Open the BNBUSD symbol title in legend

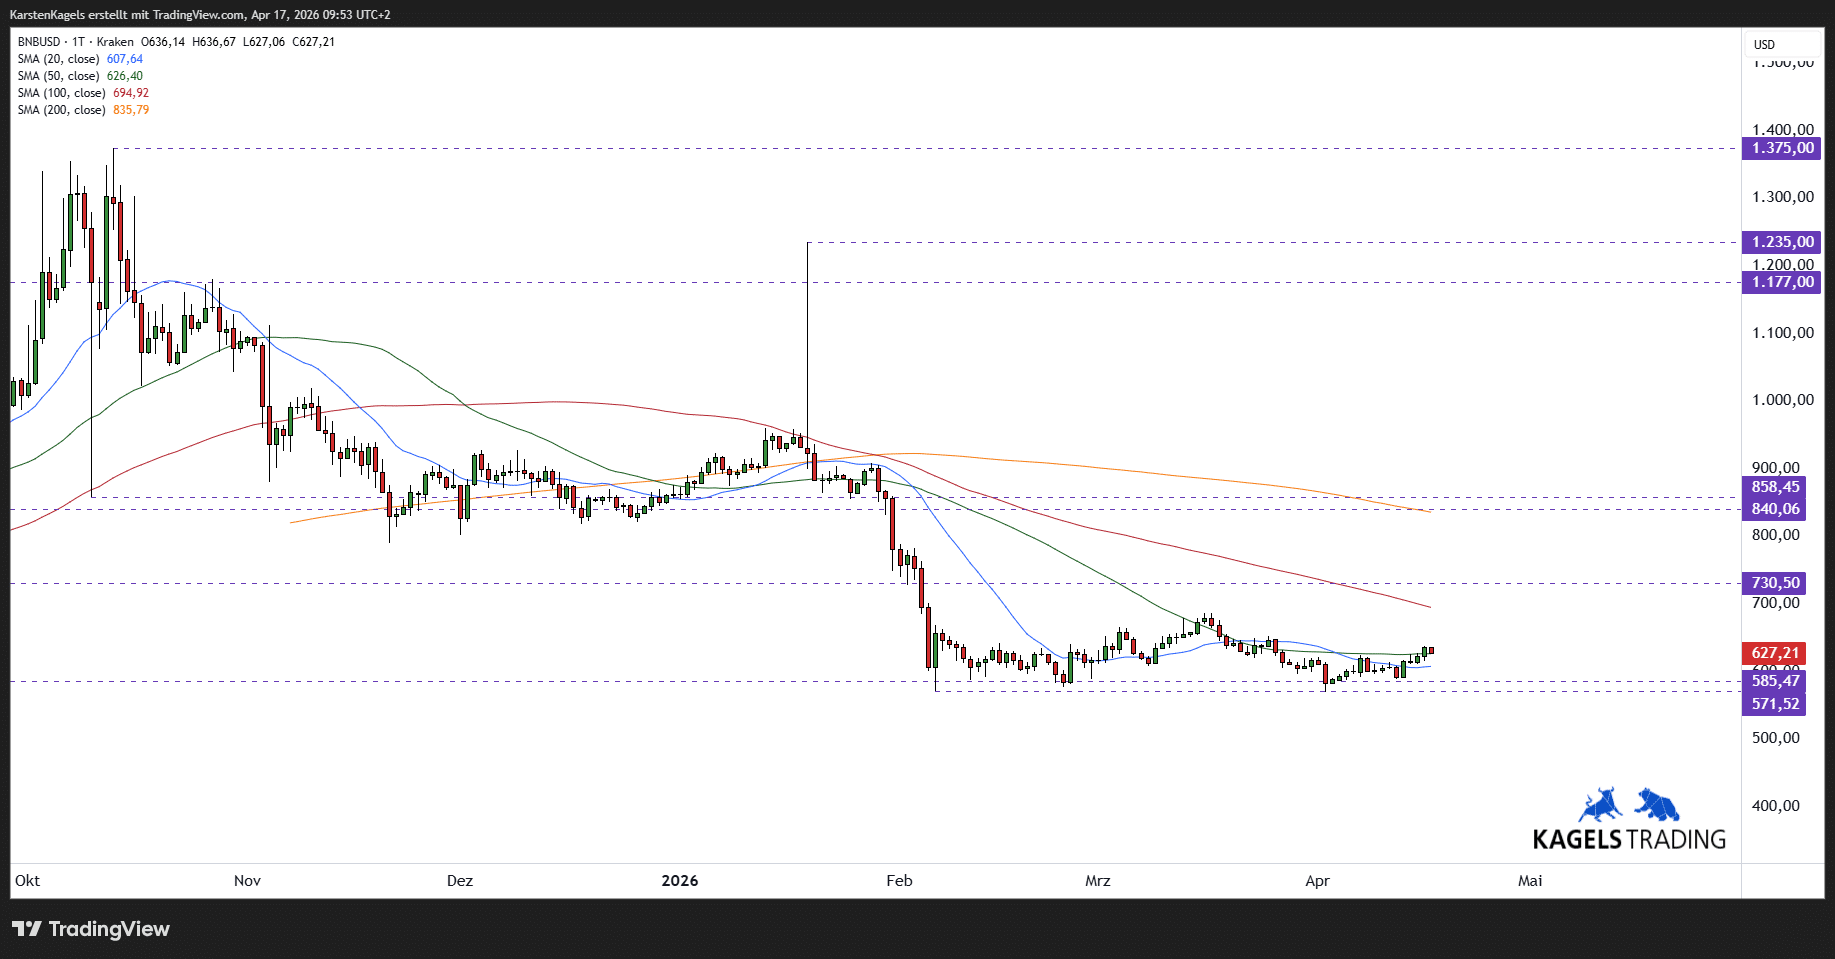(39, 42)
